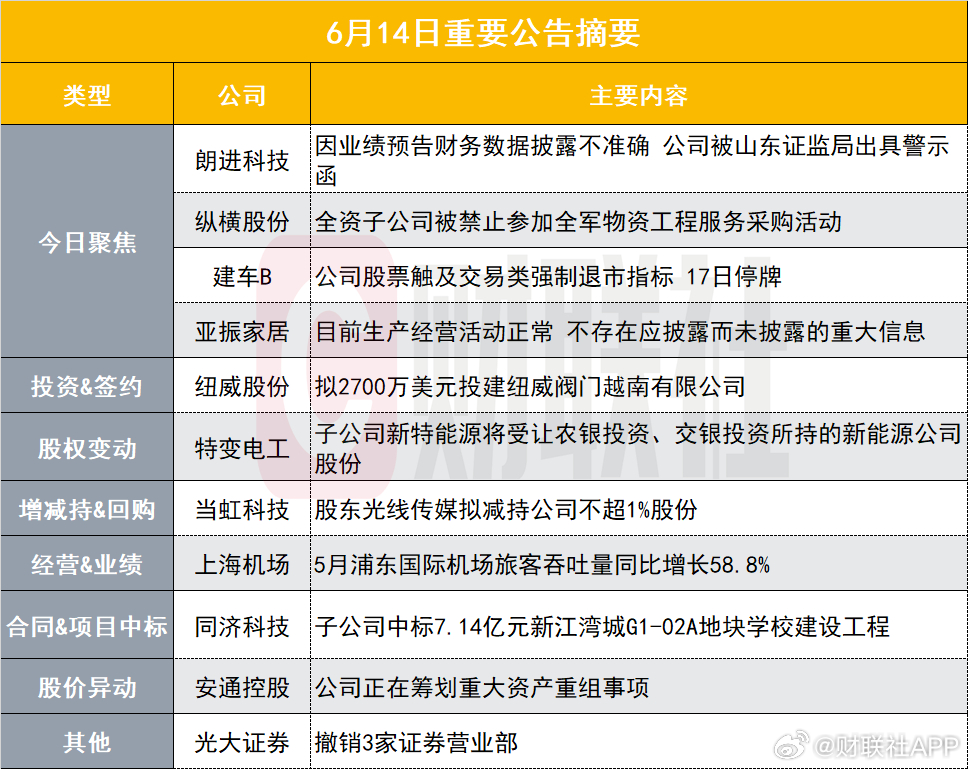Select company cell '上海机场'

242,564
